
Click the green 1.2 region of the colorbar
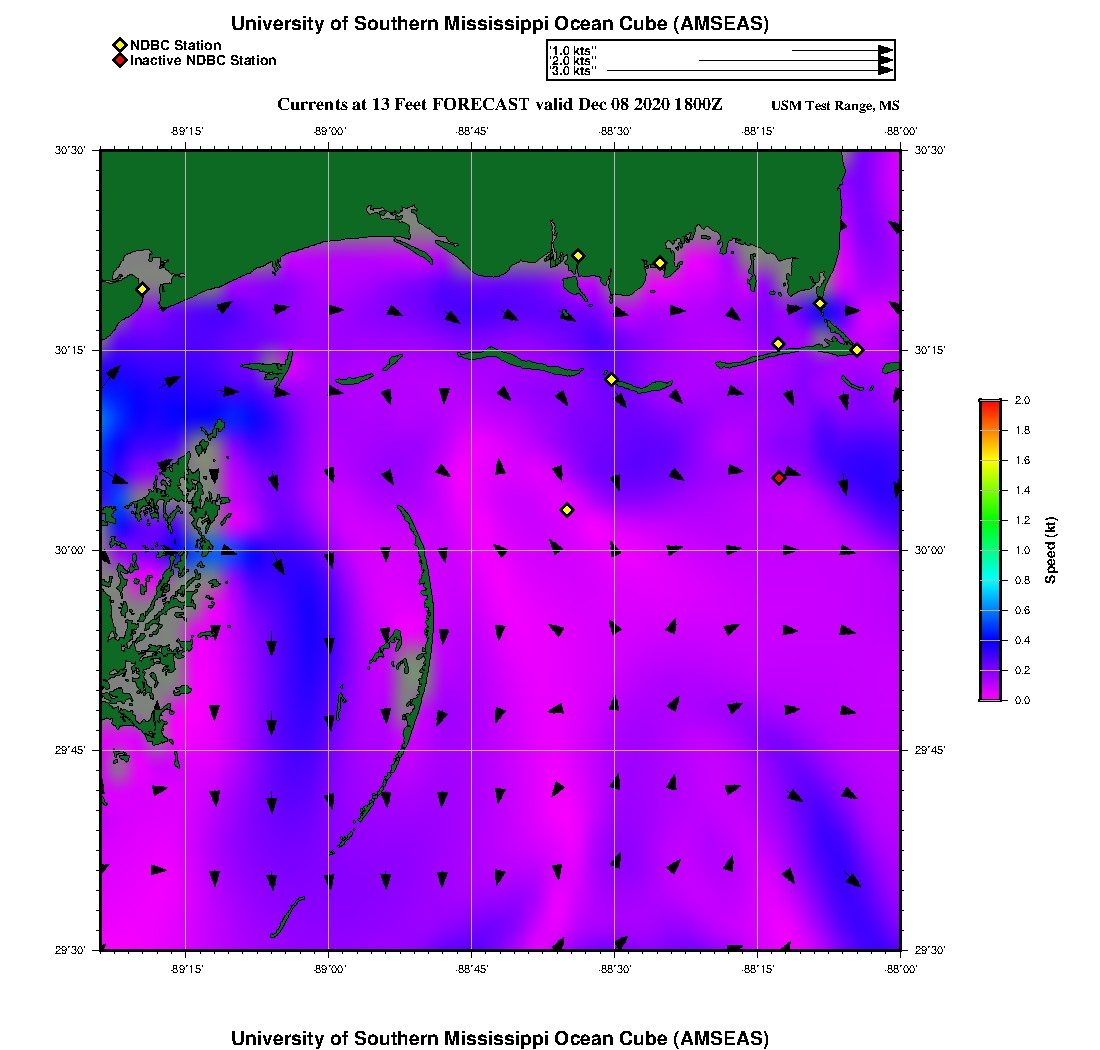[990, 520]
